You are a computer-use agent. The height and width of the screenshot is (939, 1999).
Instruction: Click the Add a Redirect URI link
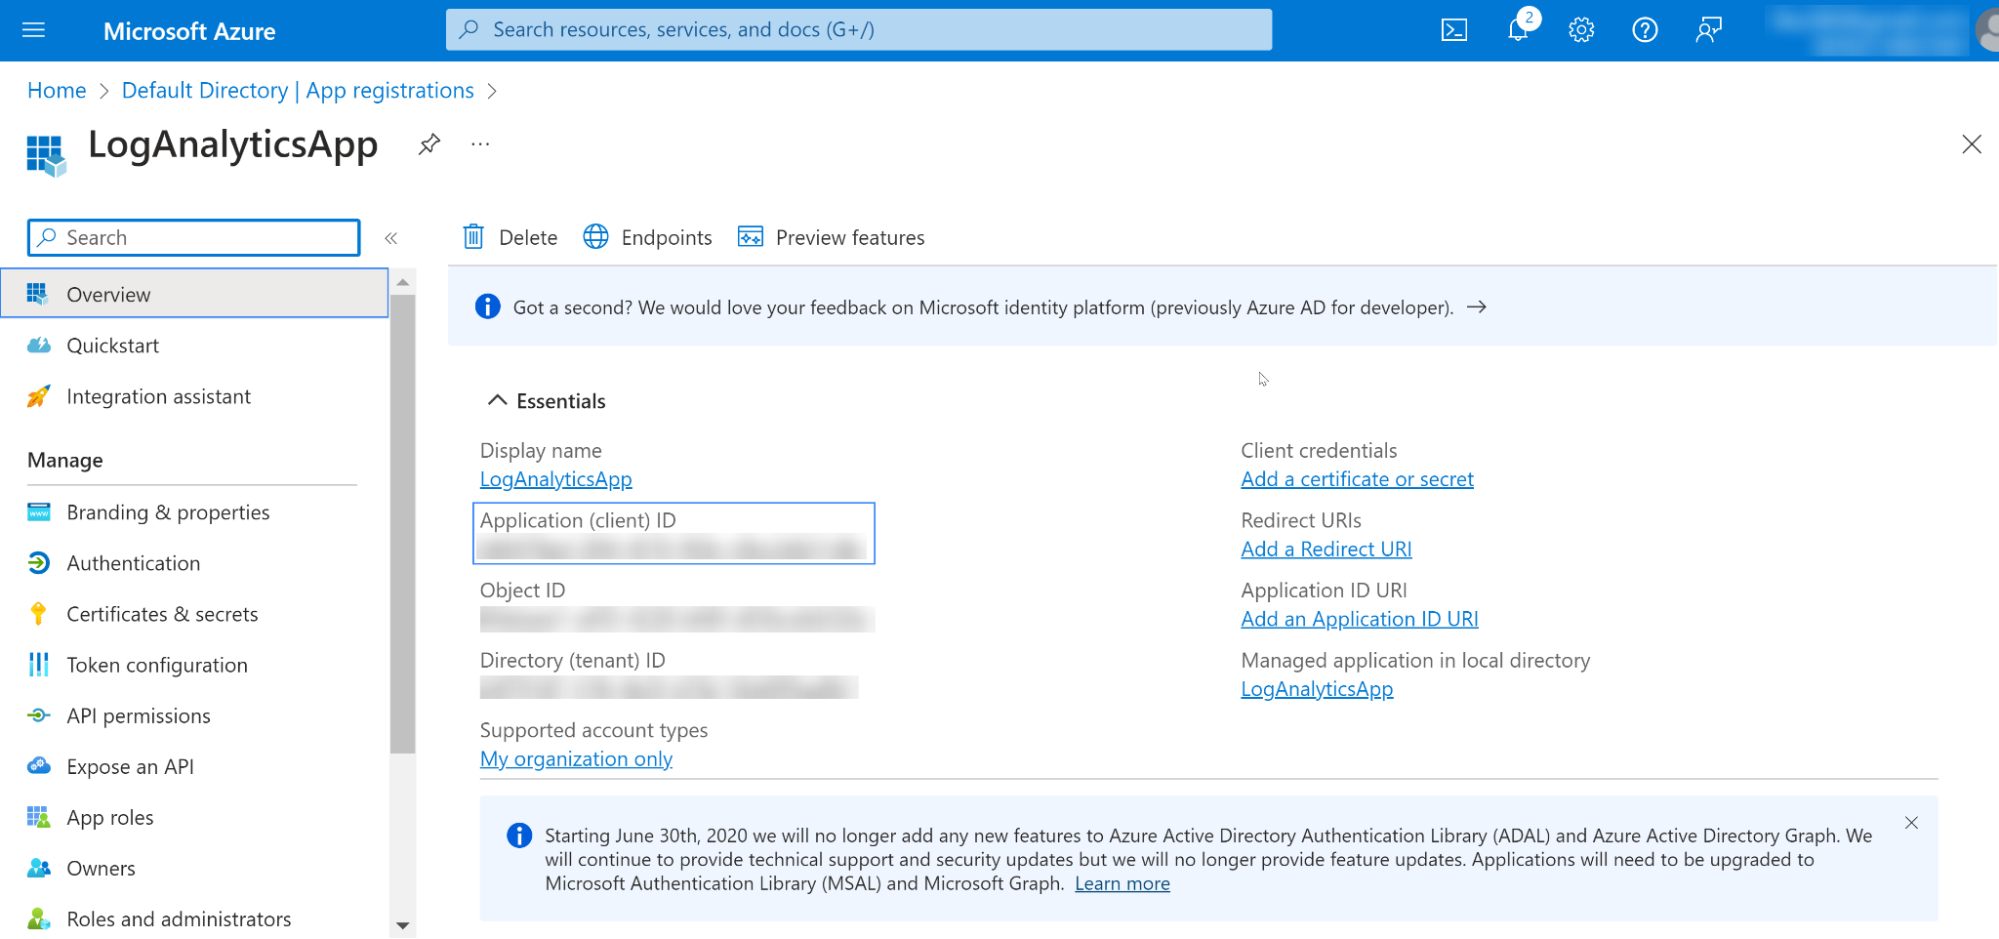[1326, 549]
